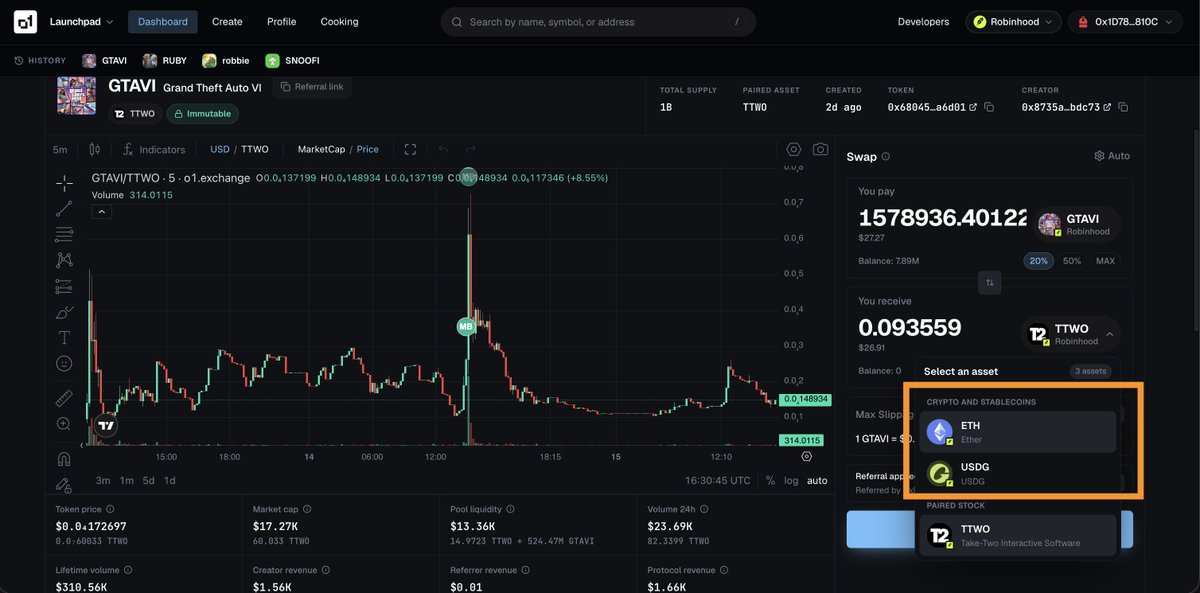Activate the zoom-in tool
The width and height of the screenshot is (1200, 593).
[x=64, y=424]
